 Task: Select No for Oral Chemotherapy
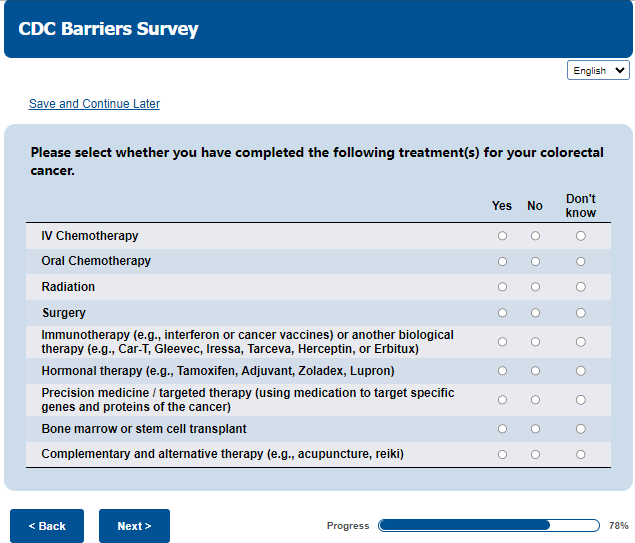pos(535,262)
